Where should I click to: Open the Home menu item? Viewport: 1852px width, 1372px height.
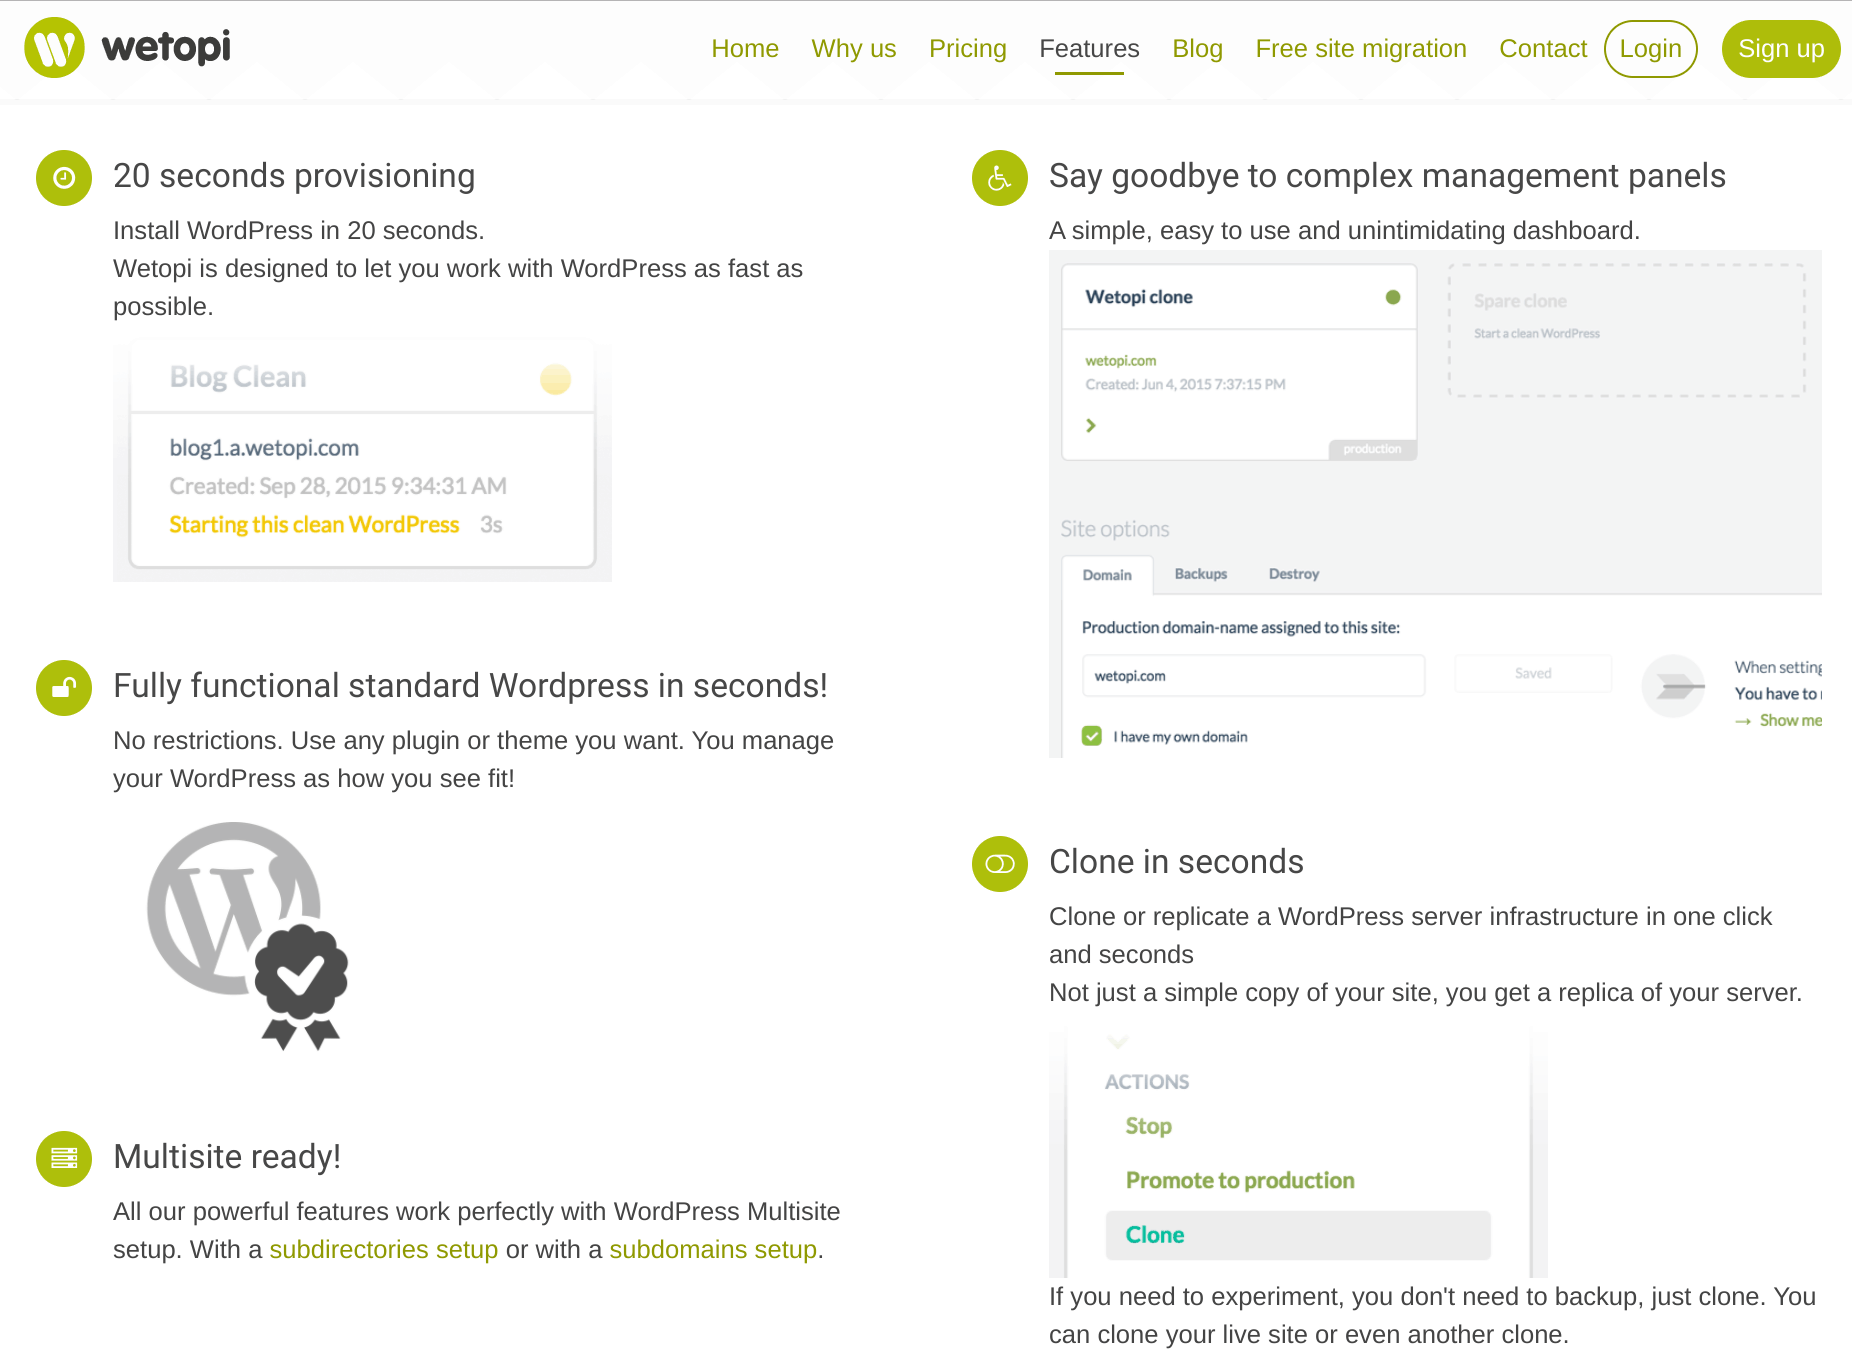(x=745, y=49)
